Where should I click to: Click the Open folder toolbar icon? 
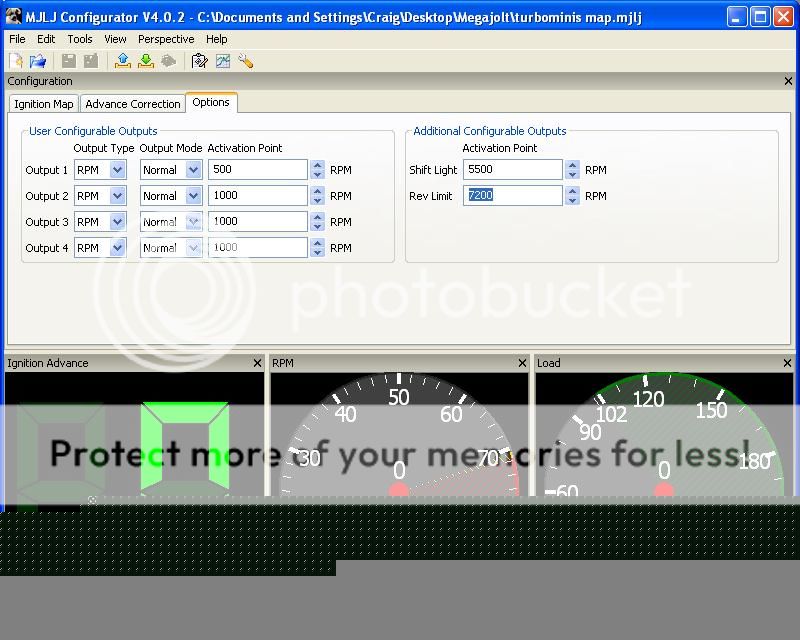pyautogui.click(x=37, y=61)
